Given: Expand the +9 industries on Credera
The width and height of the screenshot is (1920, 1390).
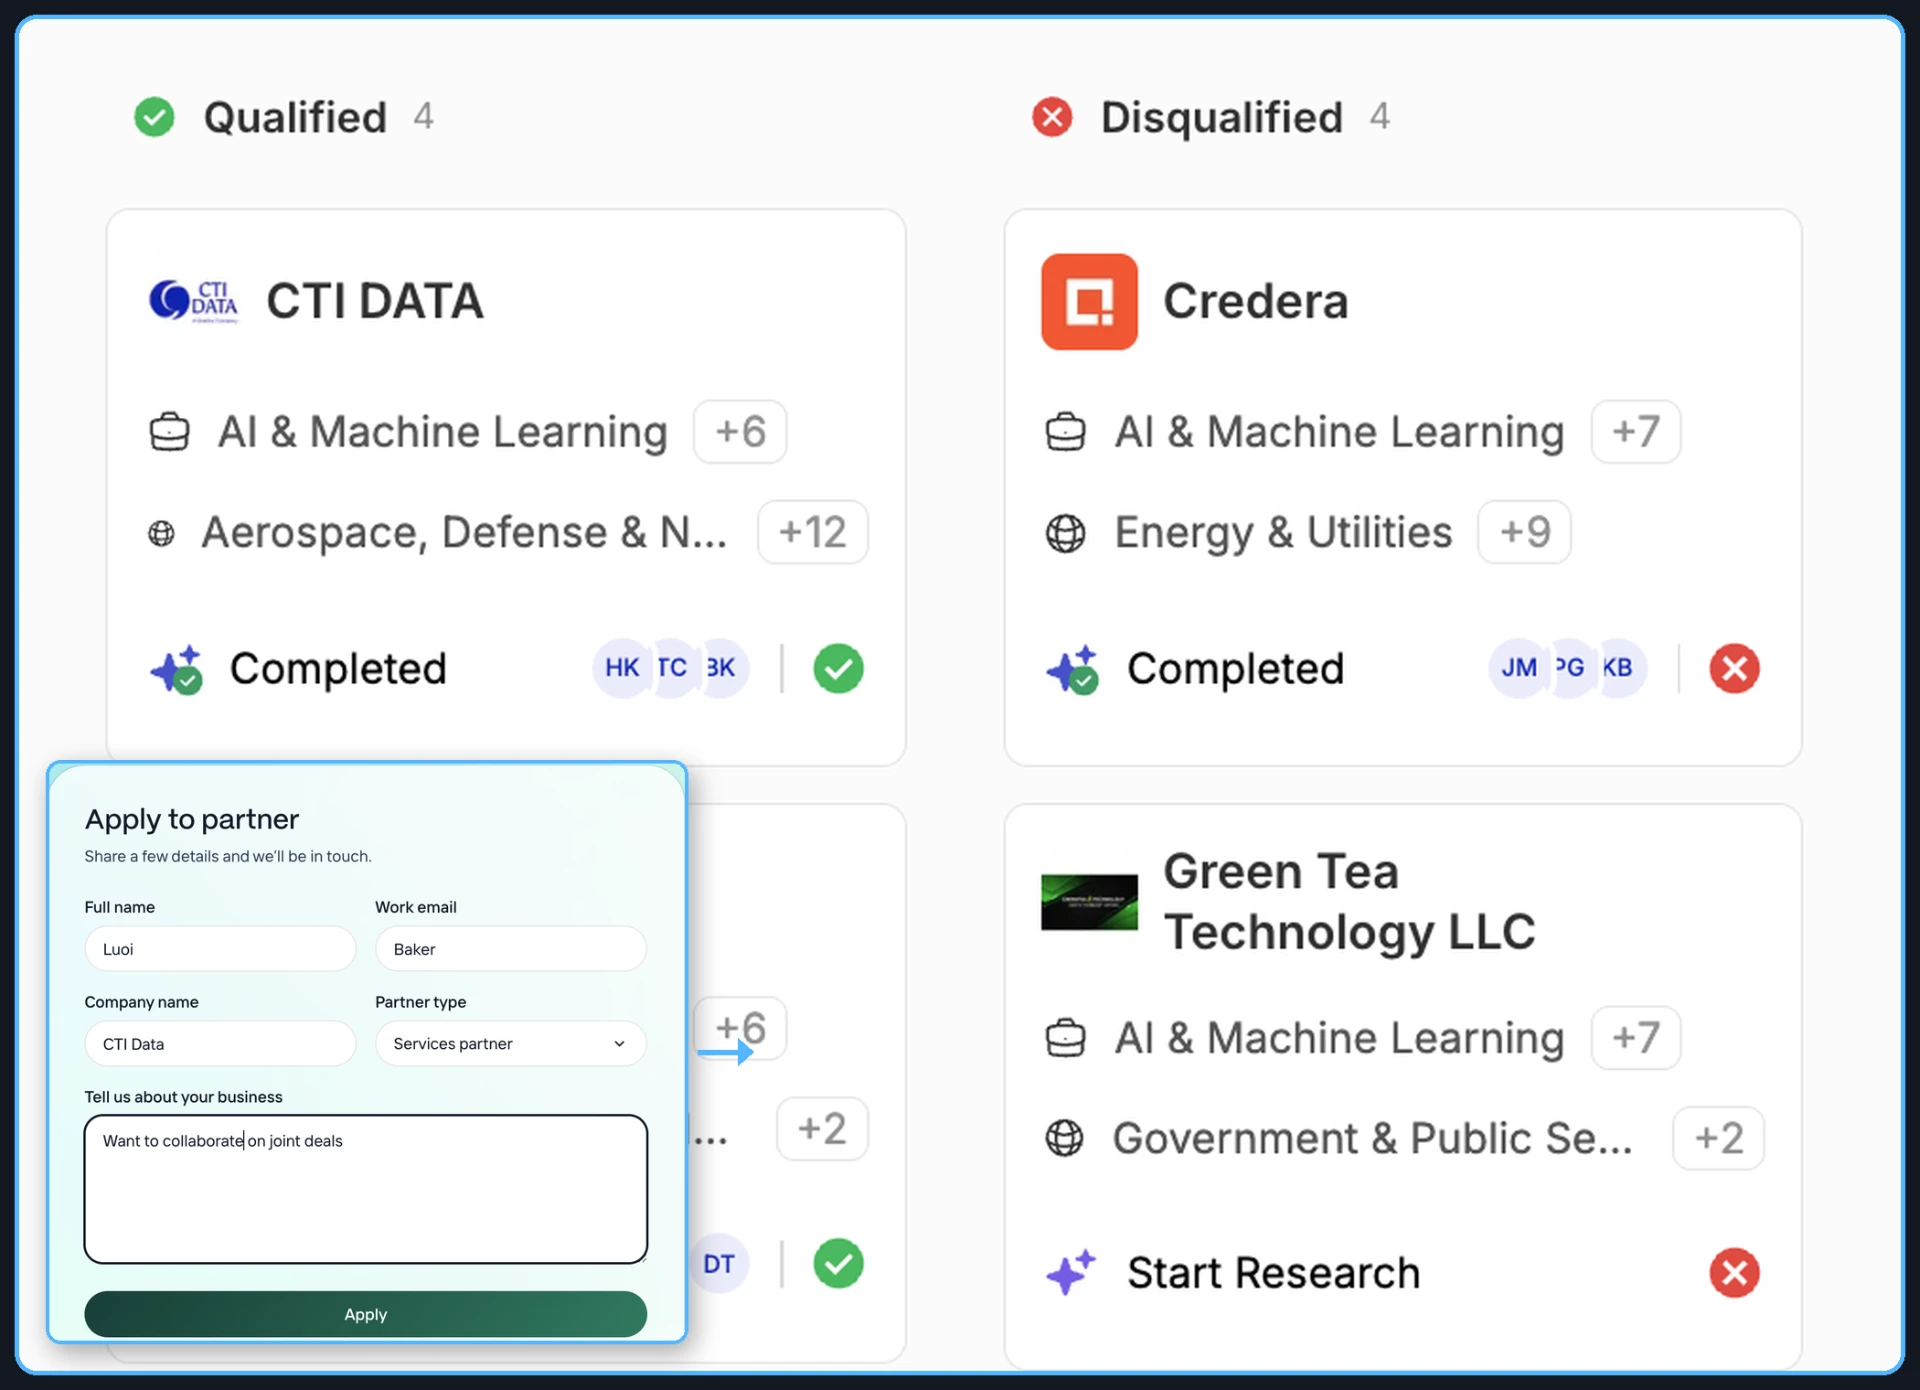Looking at the screenshot, I should 1525,532.
